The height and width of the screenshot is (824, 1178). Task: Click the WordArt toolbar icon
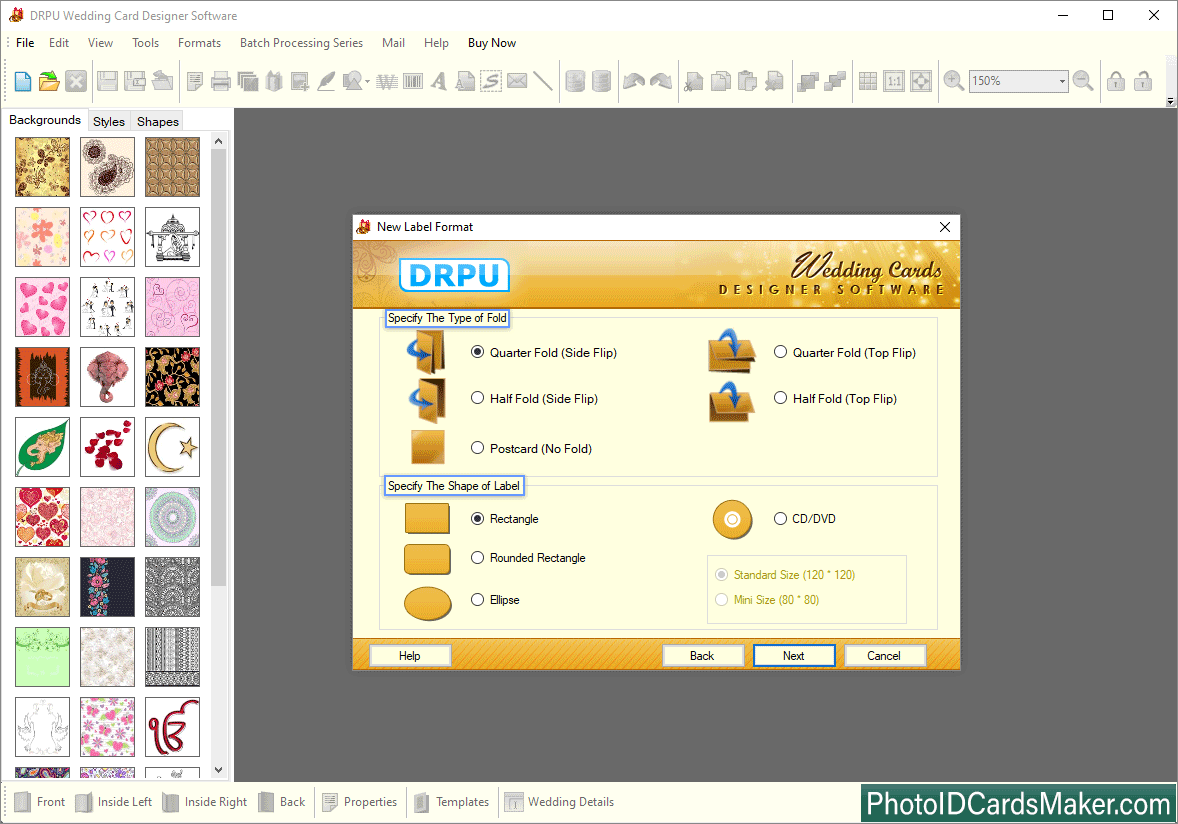(387, 81)
